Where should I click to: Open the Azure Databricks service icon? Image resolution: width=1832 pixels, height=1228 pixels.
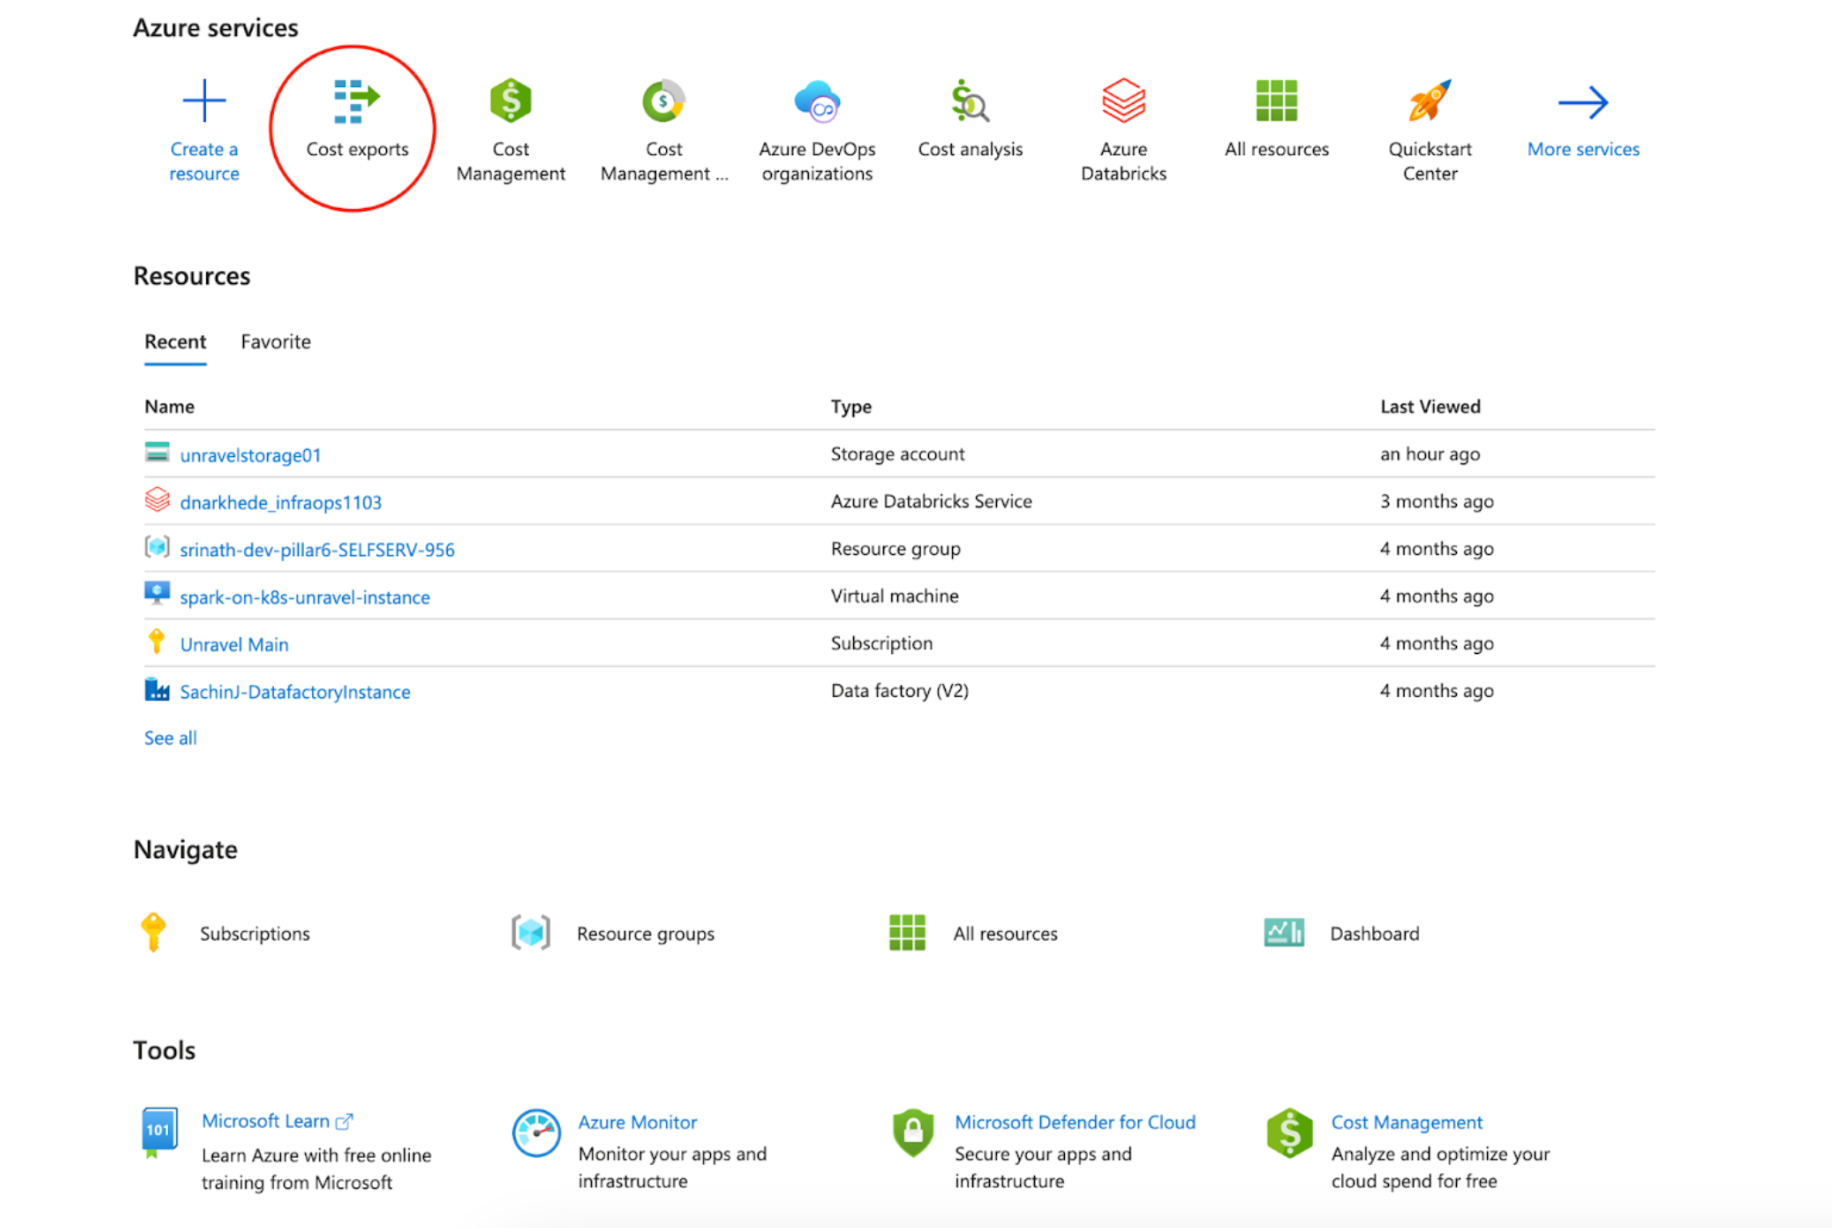(1123, 102)
